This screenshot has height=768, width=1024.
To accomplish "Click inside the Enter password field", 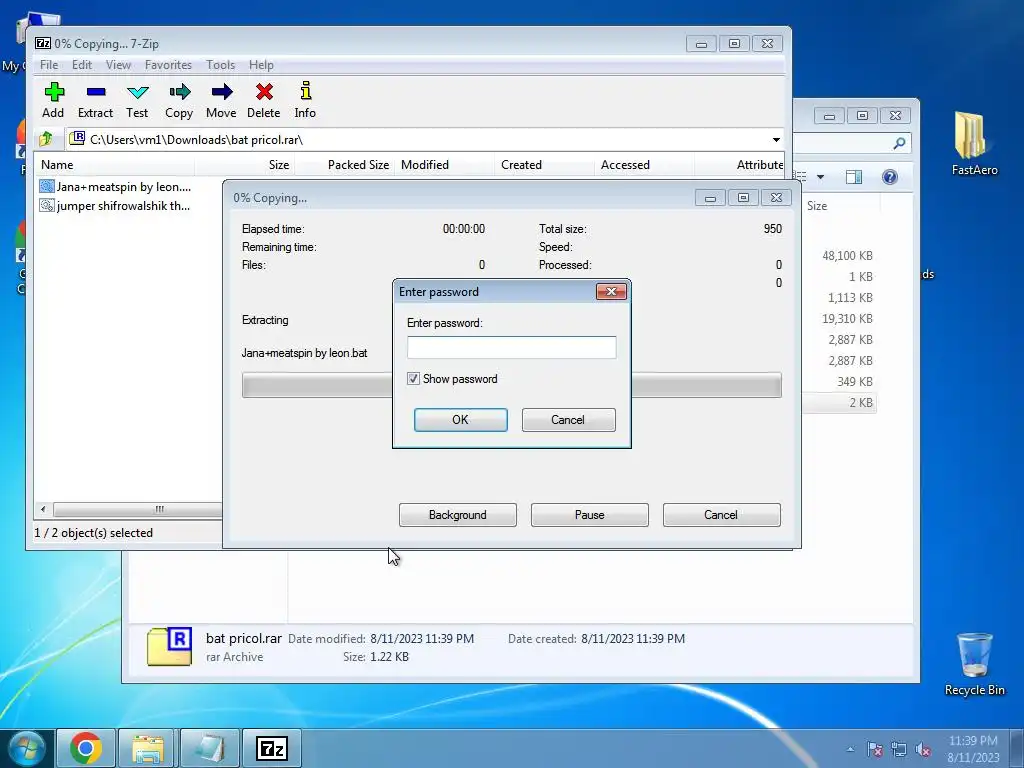I will click(x=511, y=347).
